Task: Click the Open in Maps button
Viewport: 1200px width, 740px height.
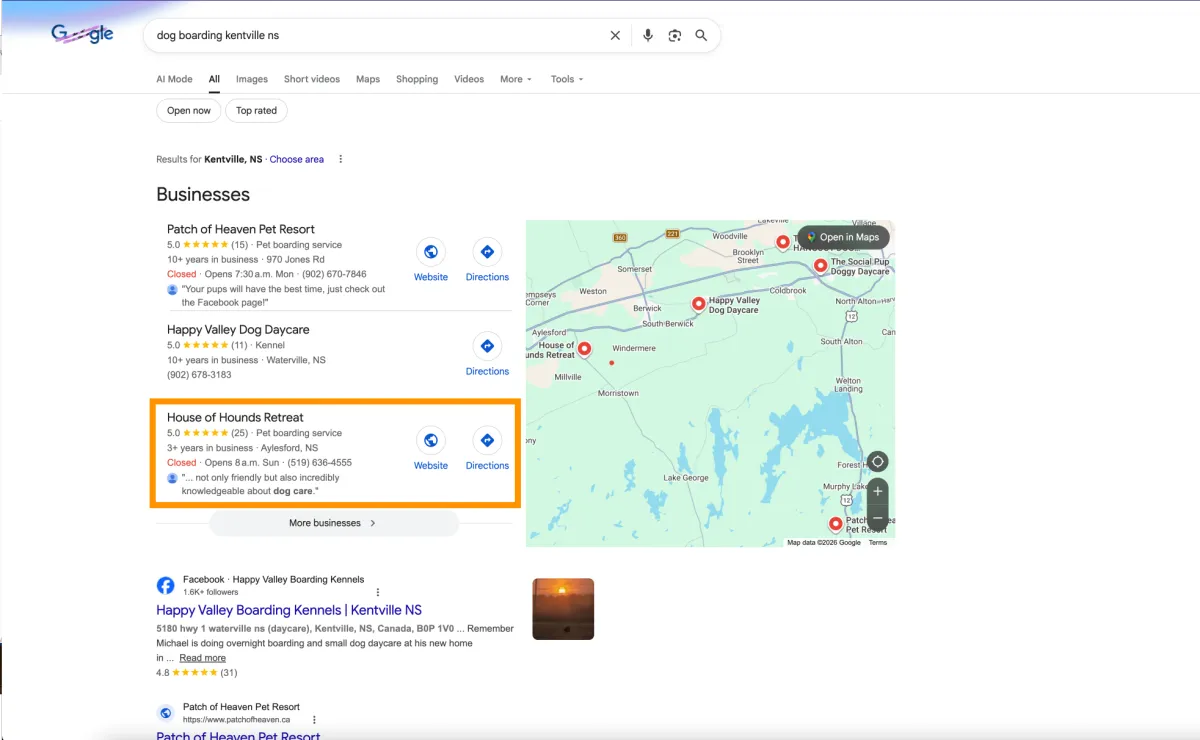Action: 843,237
